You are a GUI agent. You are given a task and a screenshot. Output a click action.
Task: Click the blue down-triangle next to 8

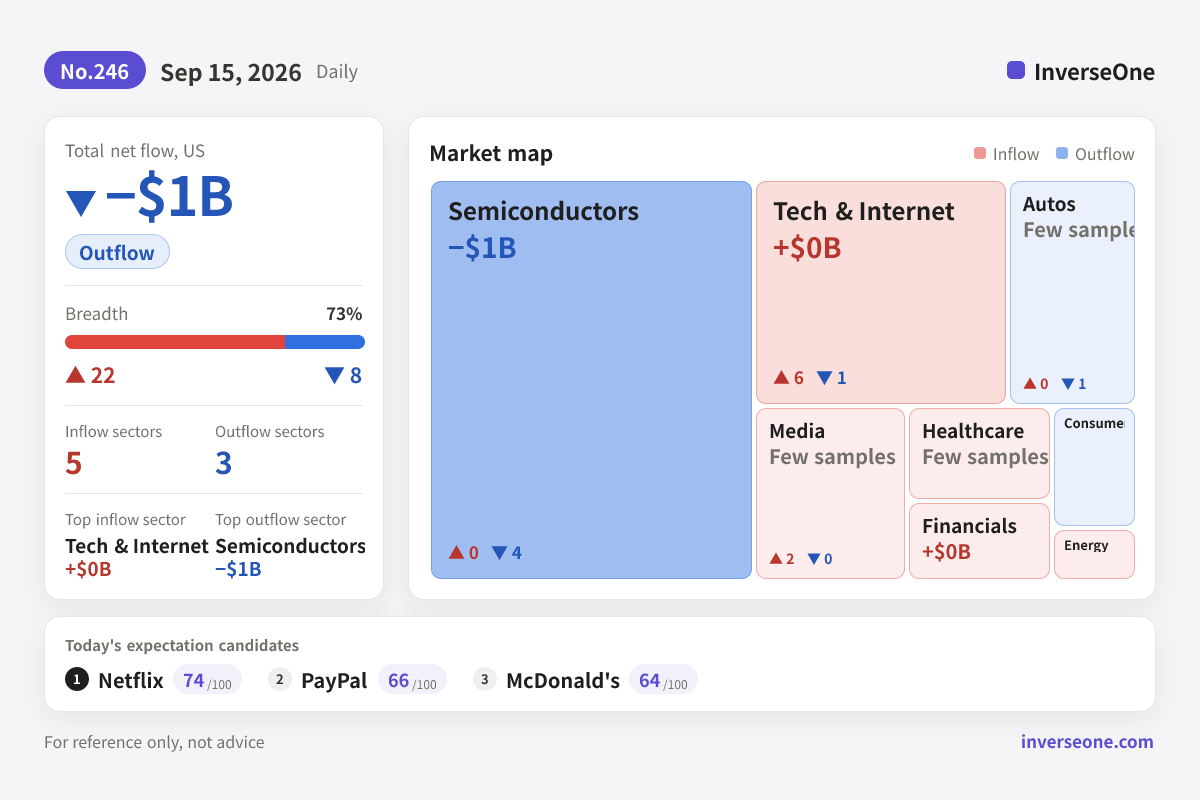click(334, 375)
